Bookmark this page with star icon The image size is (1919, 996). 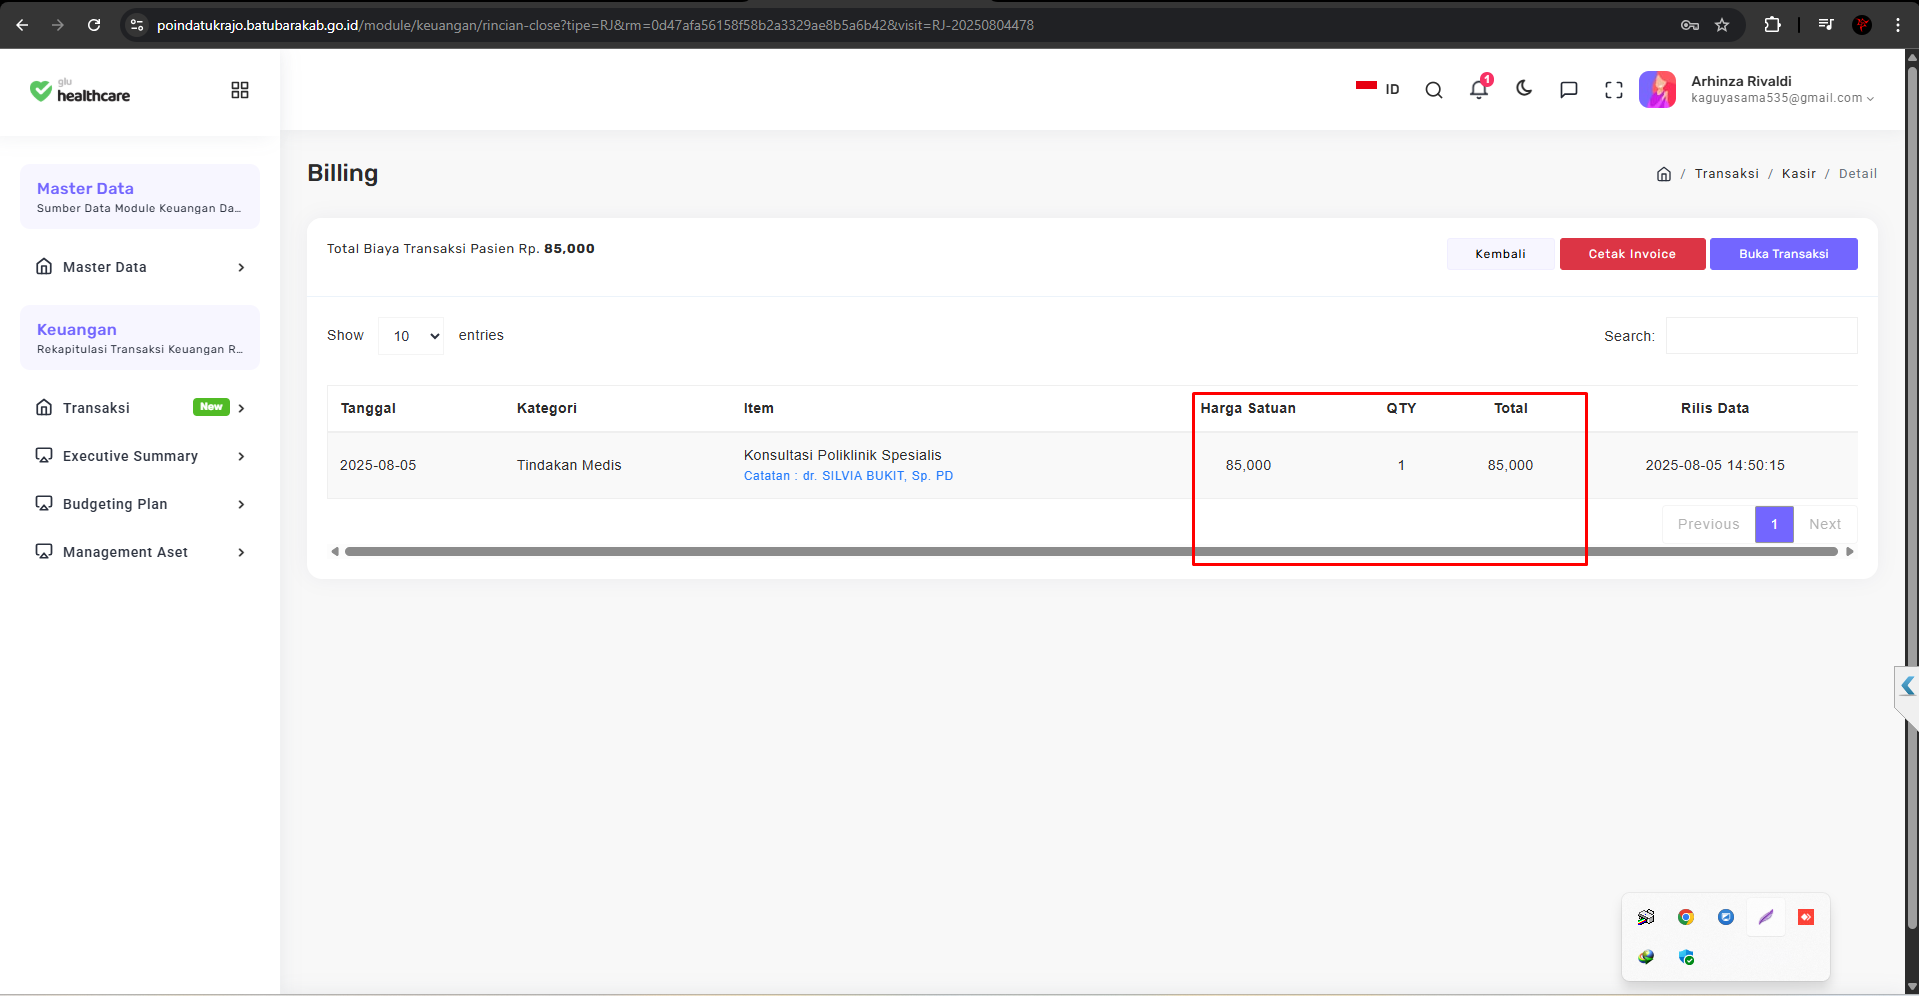point(1722,25)
